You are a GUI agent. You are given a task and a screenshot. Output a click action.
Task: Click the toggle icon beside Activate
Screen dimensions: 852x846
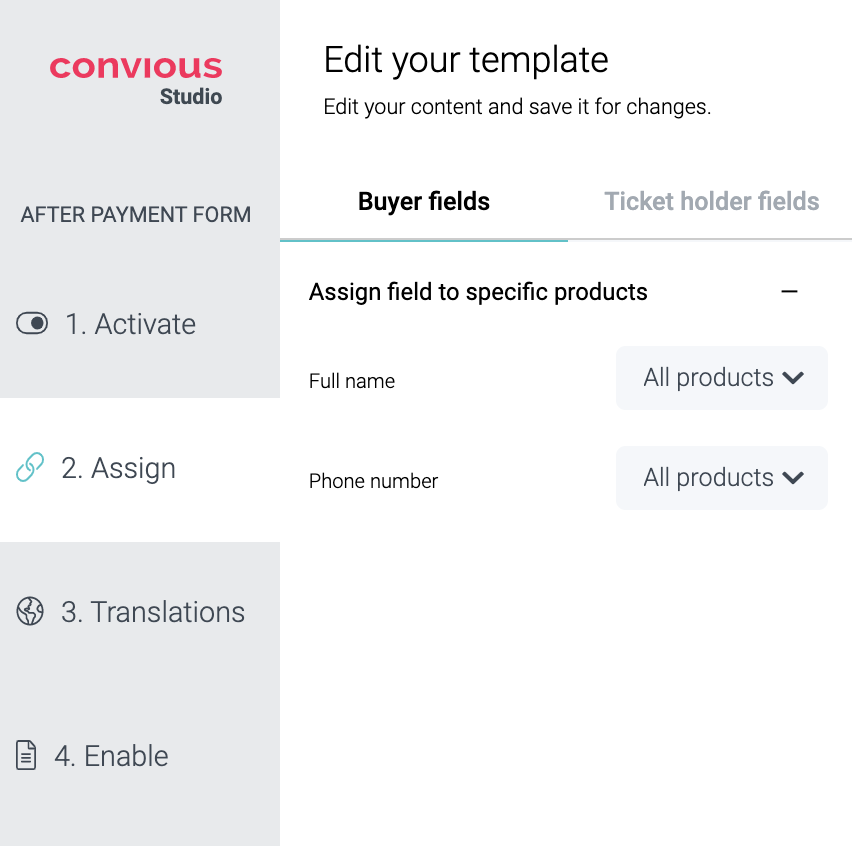point(32,324)
